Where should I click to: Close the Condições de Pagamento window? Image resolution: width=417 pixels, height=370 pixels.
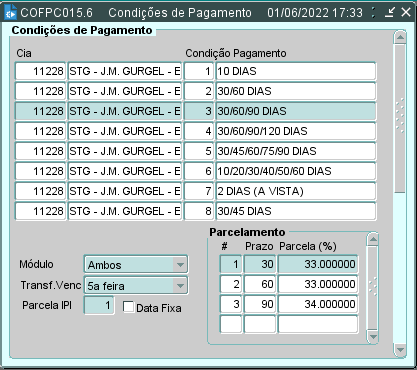[406, 12]
